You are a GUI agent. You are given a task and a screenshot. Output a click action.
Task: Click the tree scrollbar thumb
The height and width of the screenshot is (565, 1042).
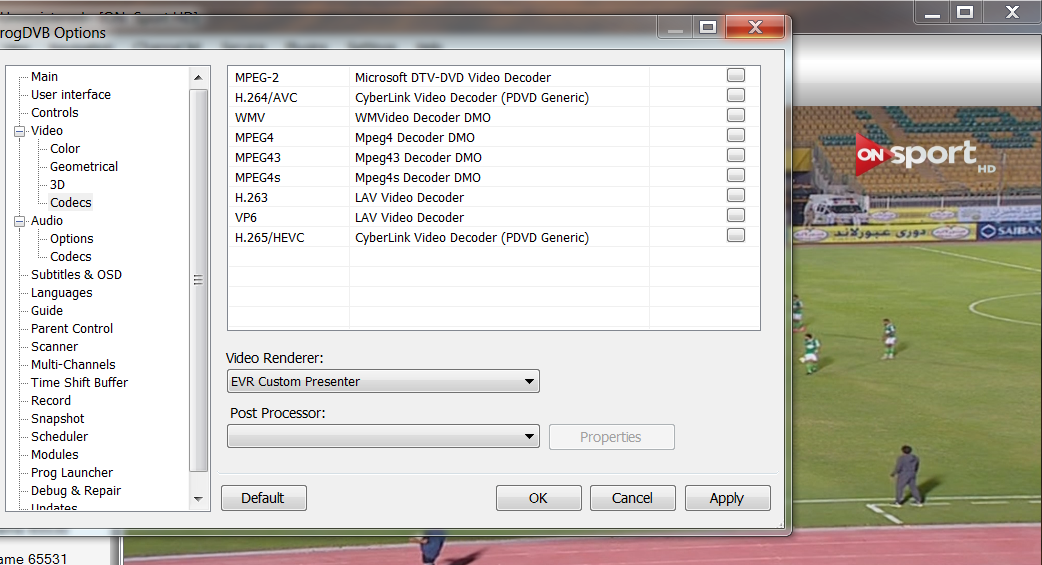(198, 280)
